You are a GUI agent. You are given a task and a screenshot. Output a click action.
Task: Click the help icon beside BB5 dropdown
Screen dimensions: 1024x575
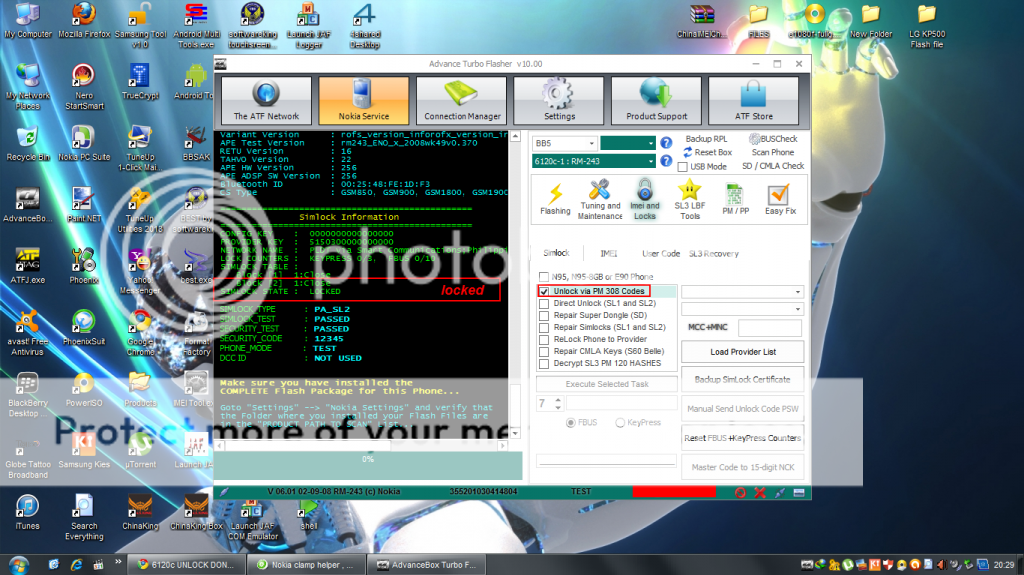point(666,142)
